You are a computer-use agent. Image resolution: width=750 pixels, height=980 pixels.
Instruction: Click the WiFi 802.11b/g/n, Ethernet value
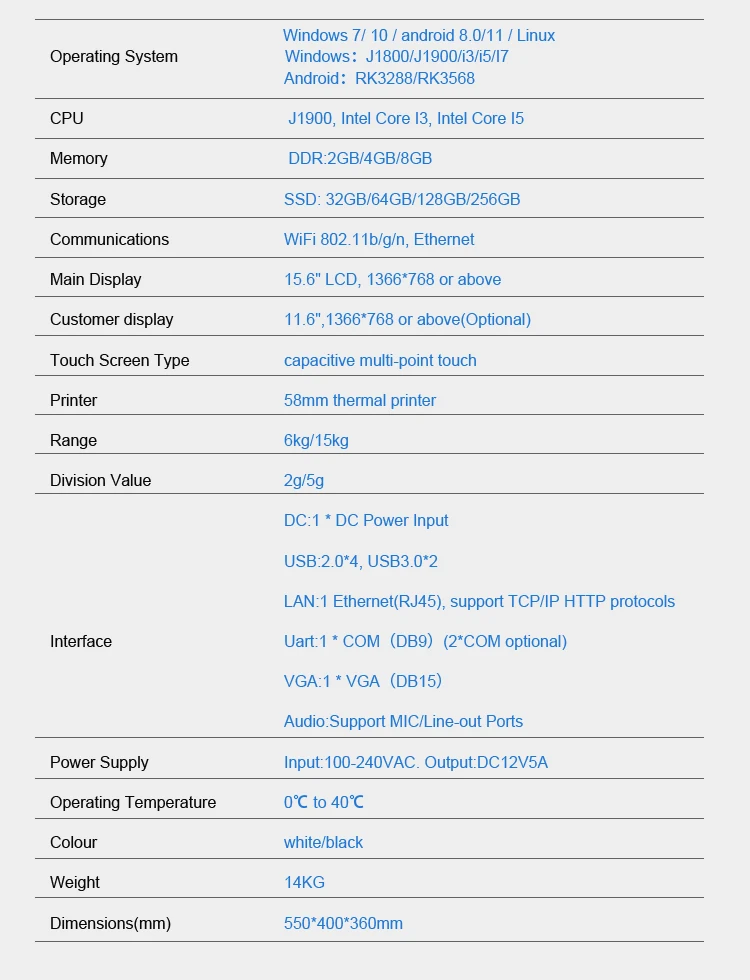(x=379, y=239)
